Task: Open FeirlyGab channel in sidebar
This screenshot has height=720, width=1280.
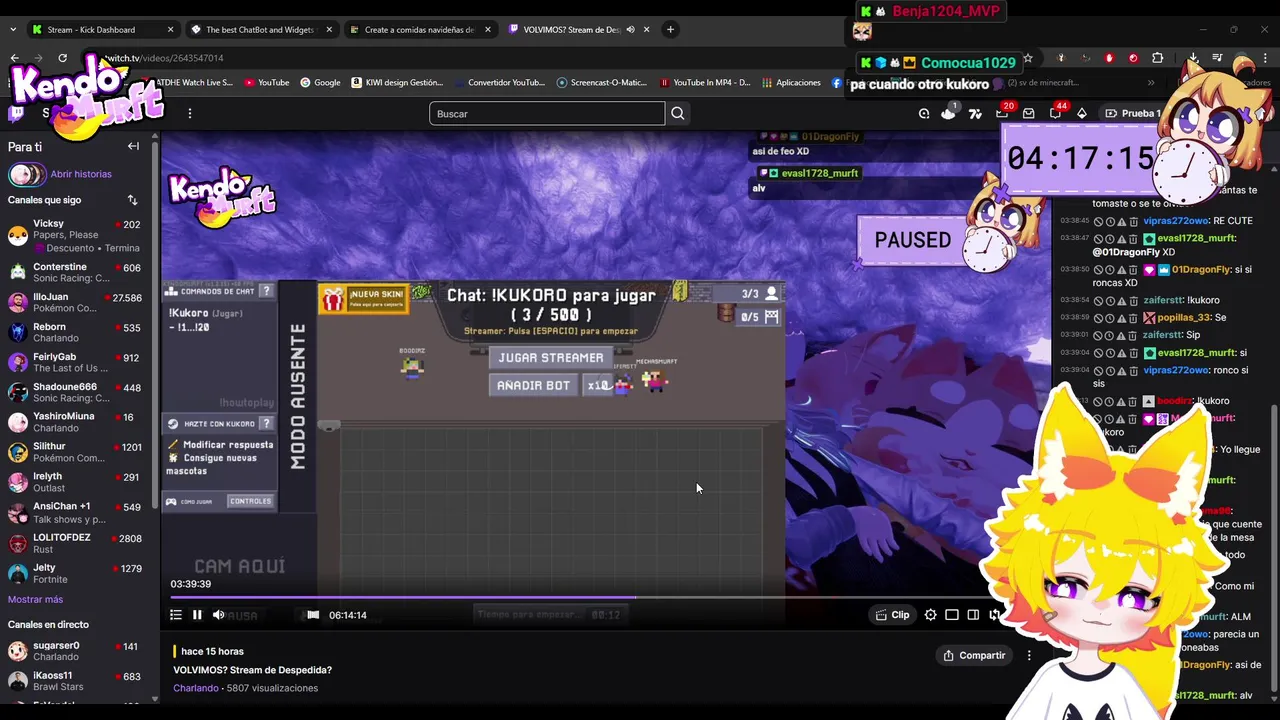Action: (78, 362)
